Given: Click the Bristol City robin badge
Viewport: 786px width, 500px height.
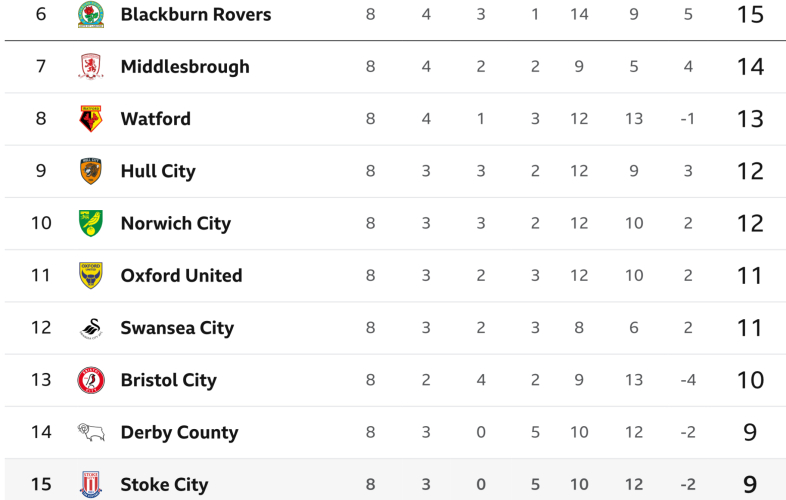Looking at the screenshot, I should [91, 380].
